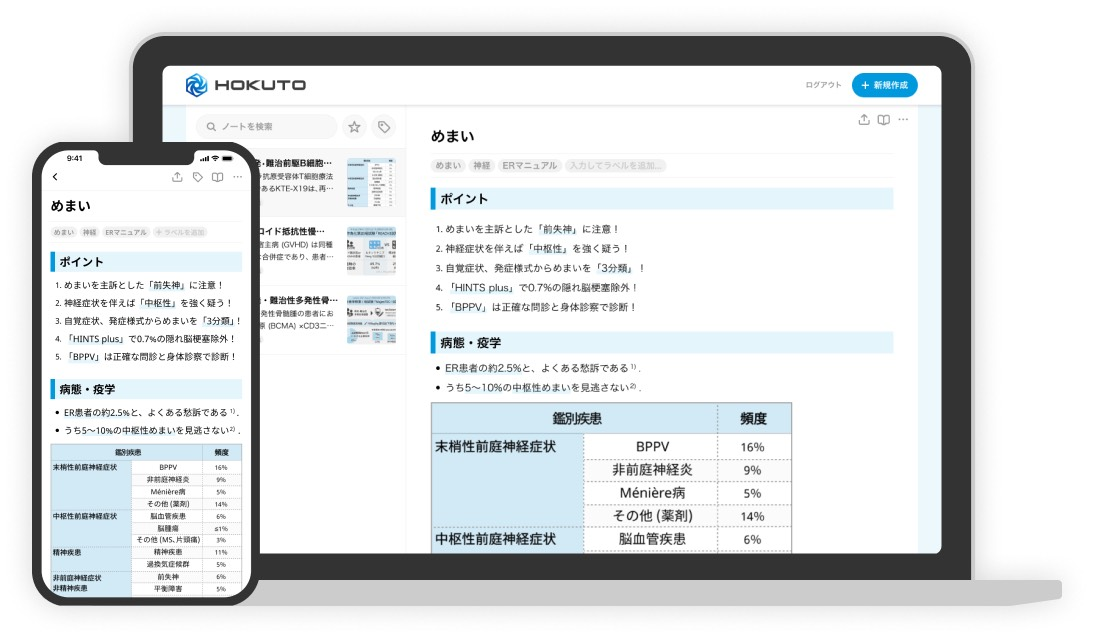Screen dimensions: 1094x638
Task: Tap the tag icon on the phone toolbar
Action: tap(197, 177)
